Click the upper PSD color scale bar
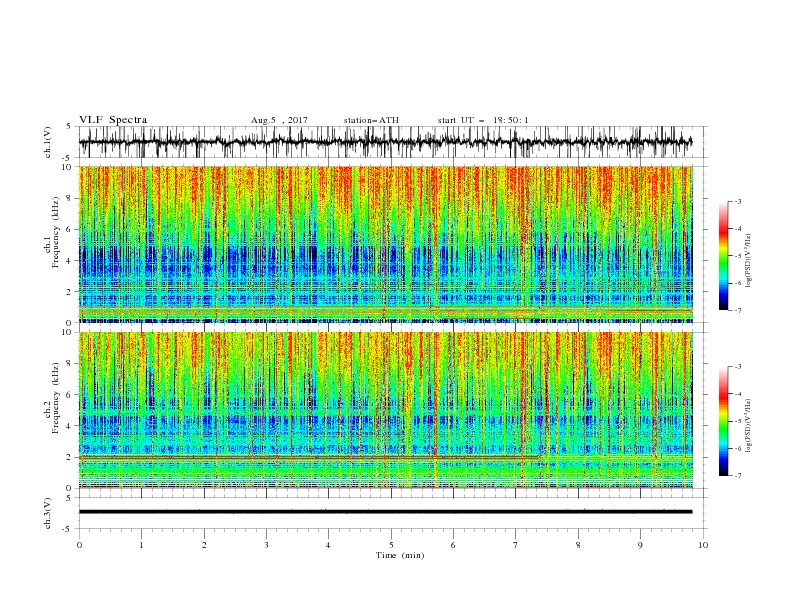The height and width of the screenshot is (612, 792). tap(723, 256)
